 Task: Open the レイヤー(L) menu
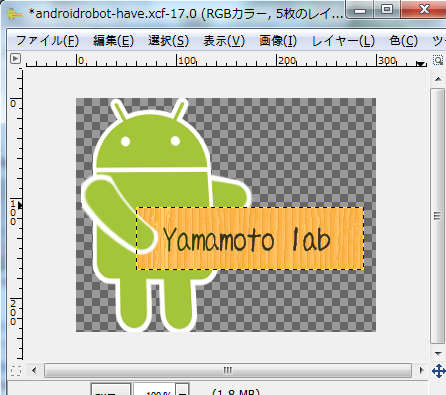coord(343,41)
